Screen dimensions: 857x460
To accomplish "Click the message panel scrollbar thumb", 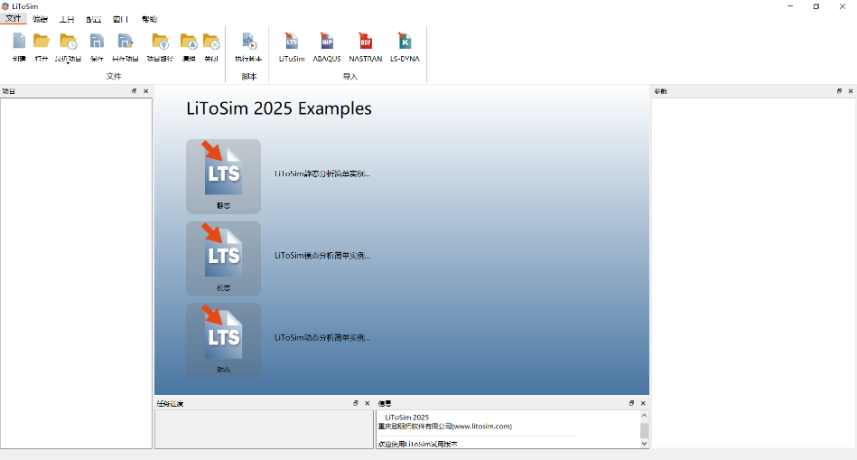I will (644, 430).
